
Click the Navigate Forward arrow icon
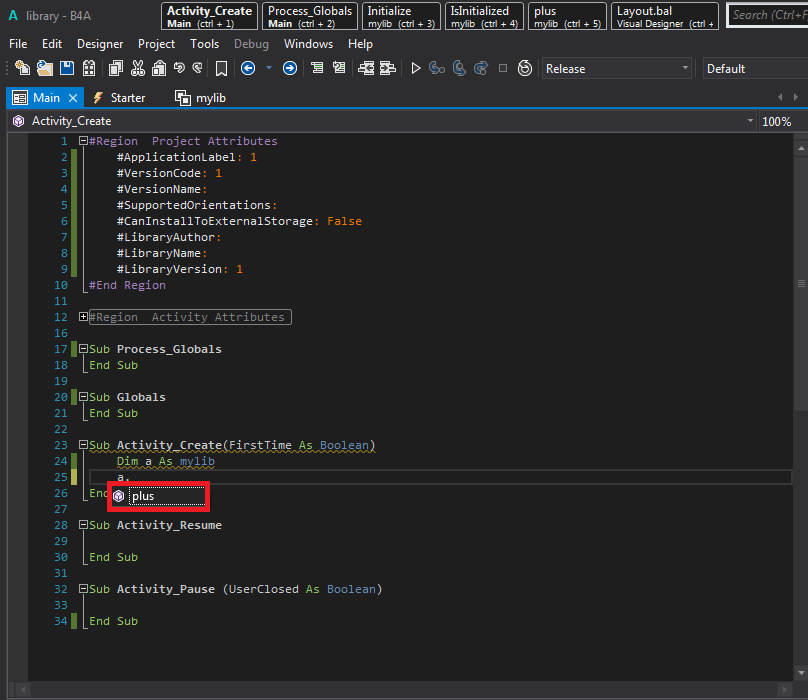290,68
